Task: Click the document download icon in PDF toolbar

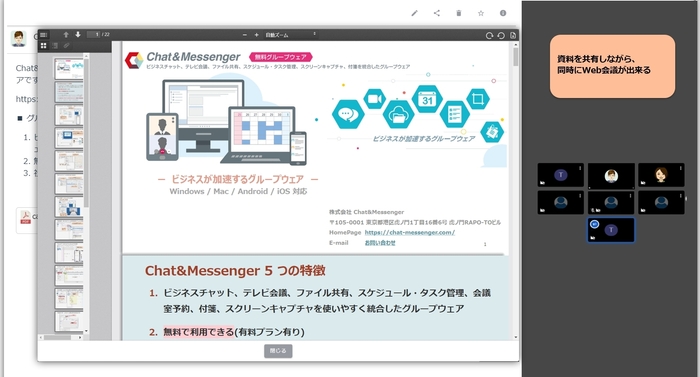Action: (x=513, y=35)
